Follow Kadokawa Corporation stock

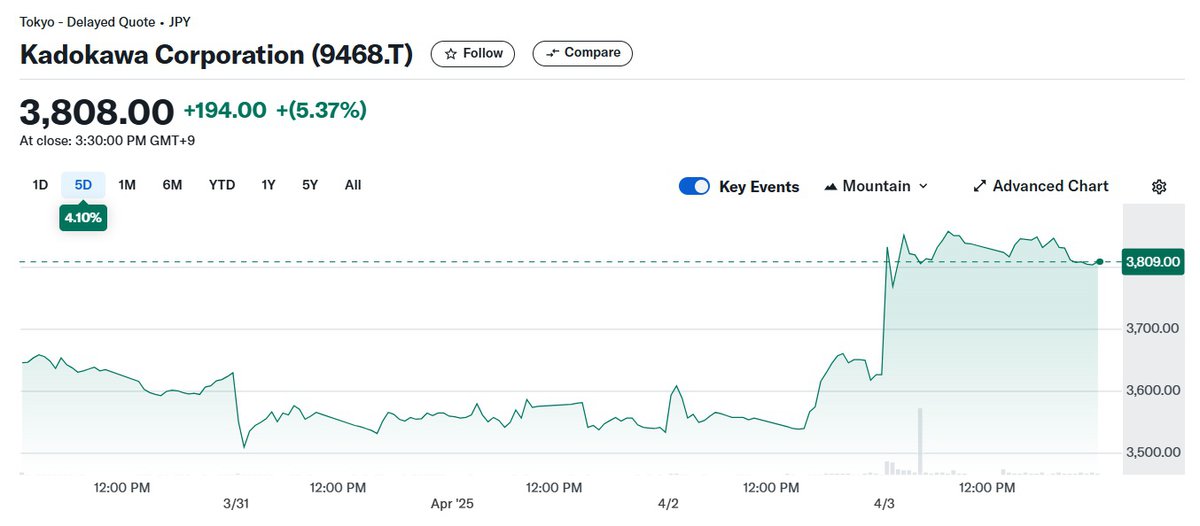[473, 53]
